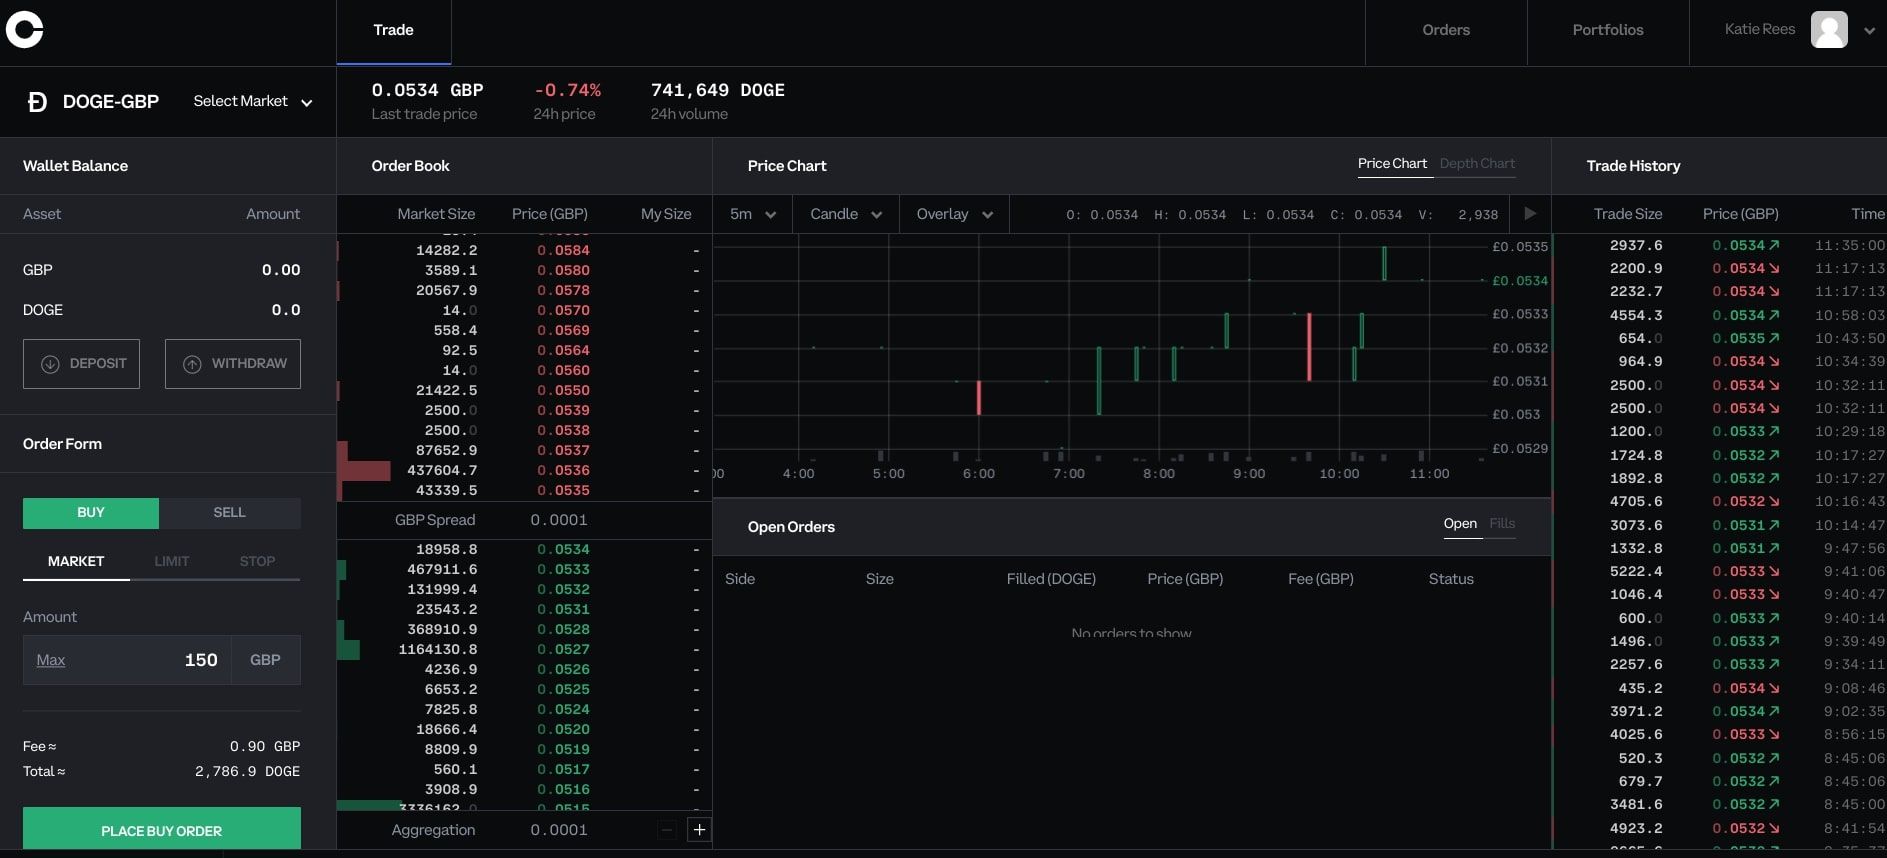Increase aggregation with the plus icon

[x=699, y=830]
